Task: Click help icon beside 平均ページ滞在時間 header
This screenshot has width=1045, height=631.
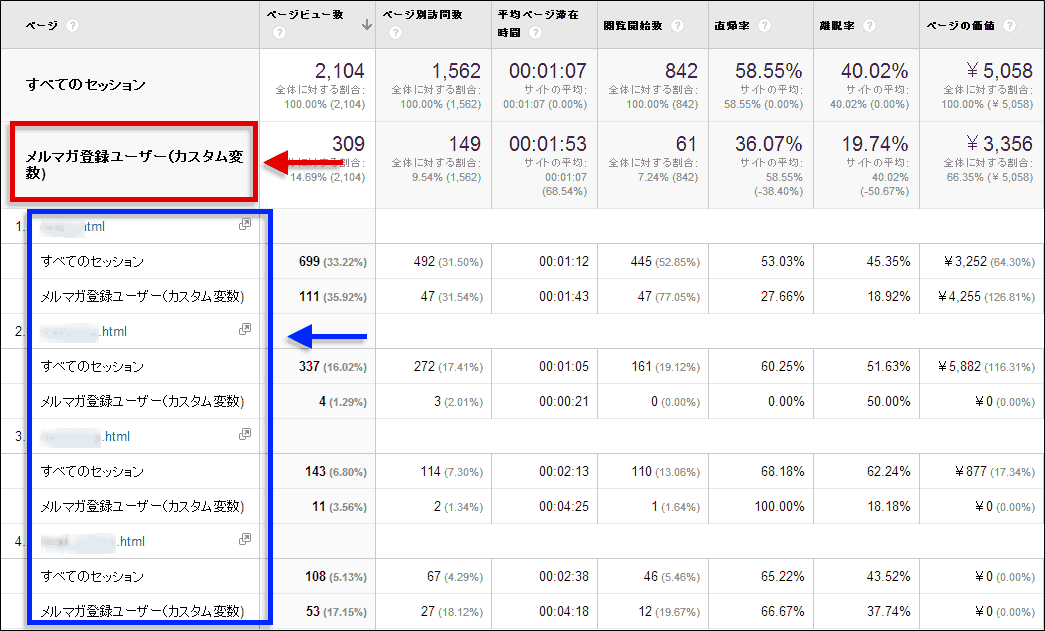Action: click(537, 33)
